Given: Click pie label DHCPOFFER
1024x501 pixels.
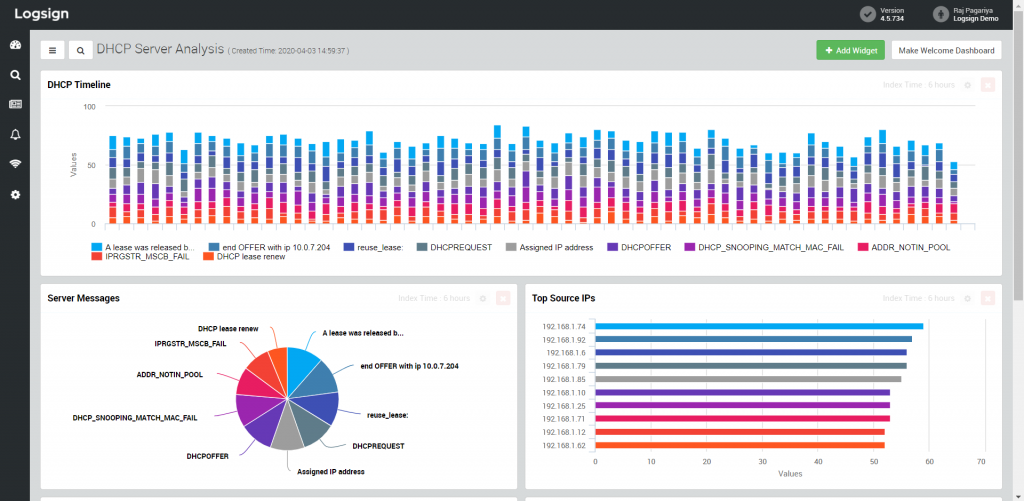Looking at the screenshot, I should click(x=208, y=456).
